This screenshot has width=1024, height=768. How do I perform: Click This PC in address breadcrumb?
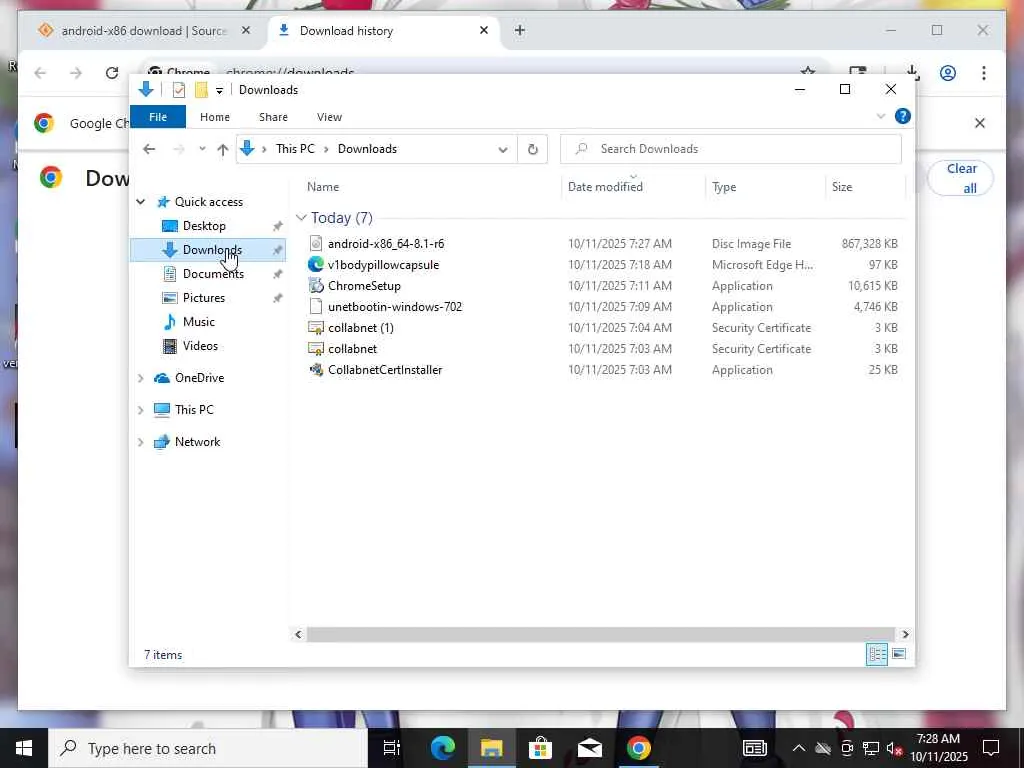pyautogui.click(x=295, y=149)
